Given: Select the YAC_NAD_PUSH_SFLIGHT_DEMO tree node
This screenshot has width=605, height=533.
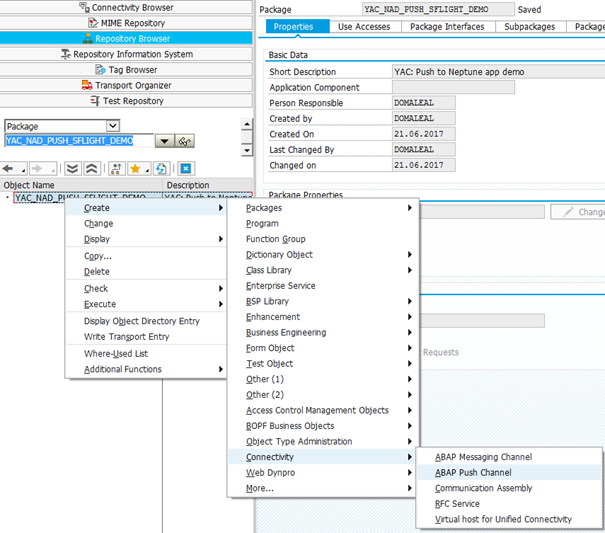Looking at the screenshot, I should [x=80, y=198].
